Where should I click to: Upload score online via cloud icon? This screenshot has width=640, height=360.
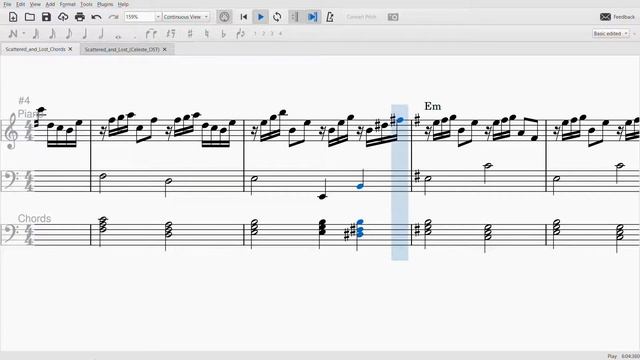point(63,17)
